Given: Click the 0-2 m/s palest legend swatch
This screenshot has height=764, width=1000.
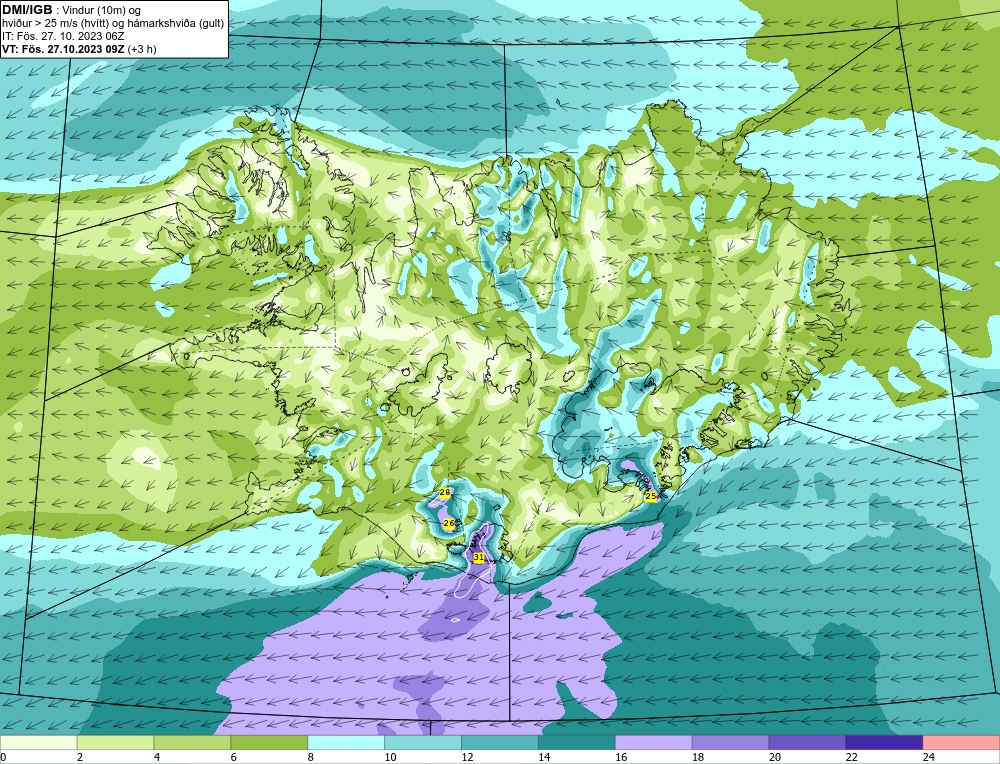Looking at the screenshot, I should pos(38,743).
